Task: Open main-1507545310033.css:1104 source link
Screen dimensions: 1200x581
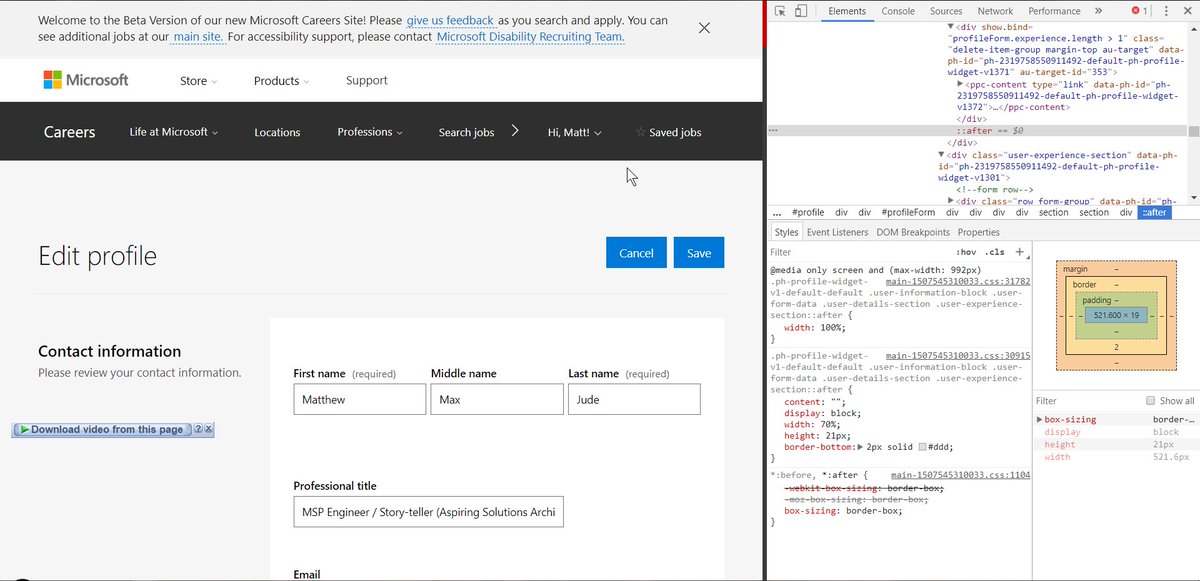Action: pyautogui.click(x=960, y=475)
